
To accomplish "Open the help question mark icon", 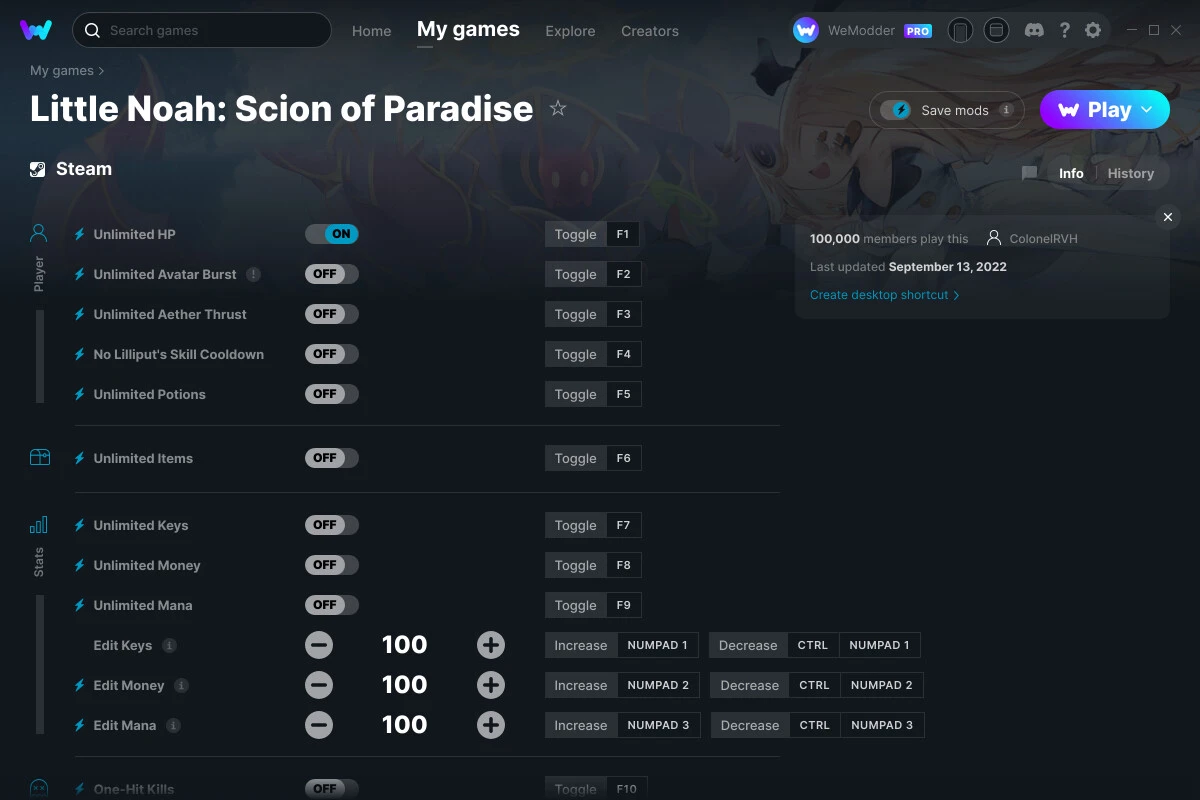I will pyautogui.click(x=1065, y=30).
